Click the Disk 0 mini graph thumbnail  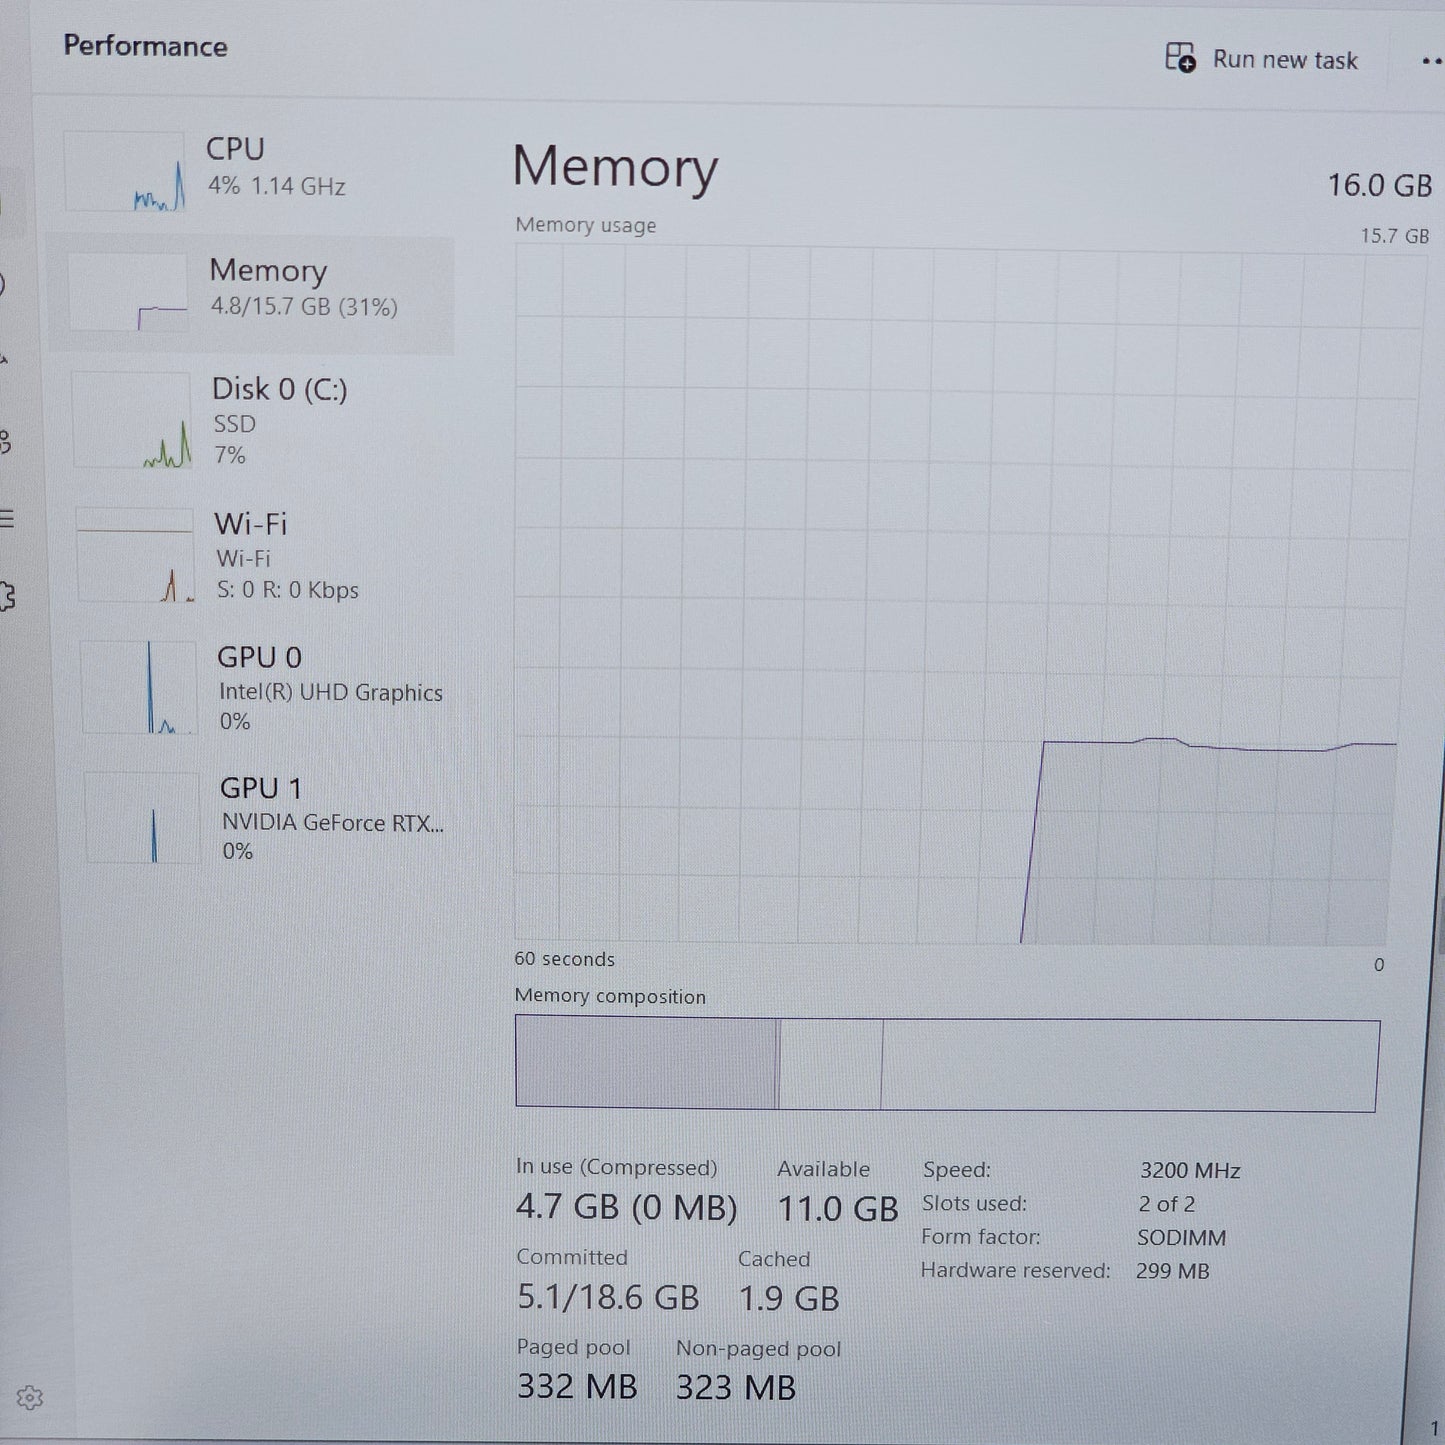pos(131,420)
